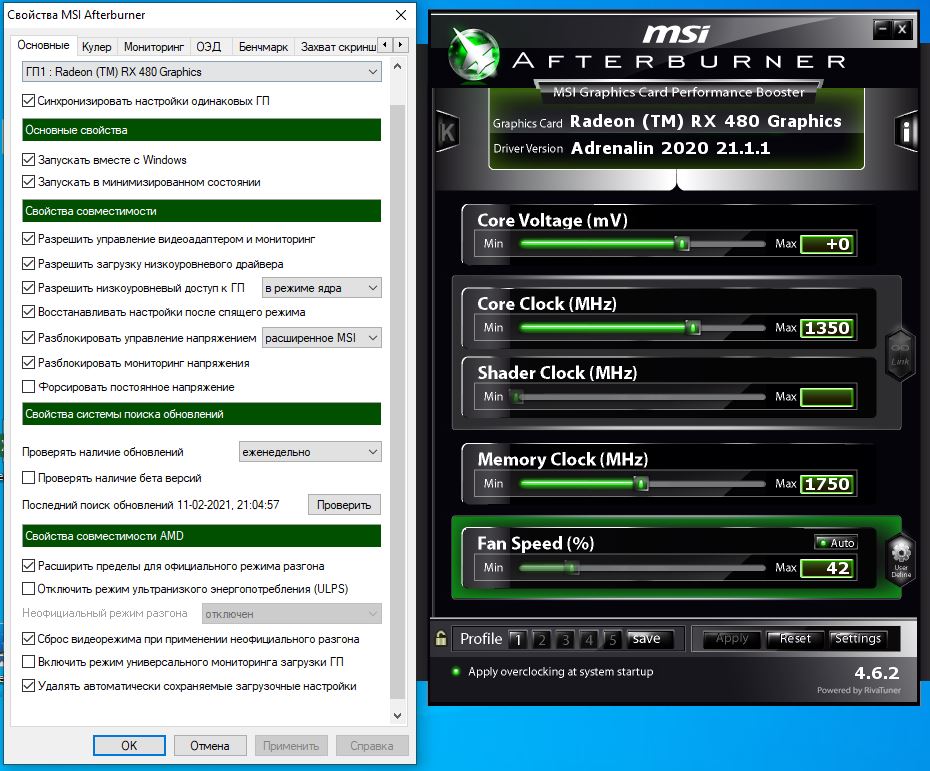
Task: Click the Core Clock slider handle
Action: (x=692, y=327)
